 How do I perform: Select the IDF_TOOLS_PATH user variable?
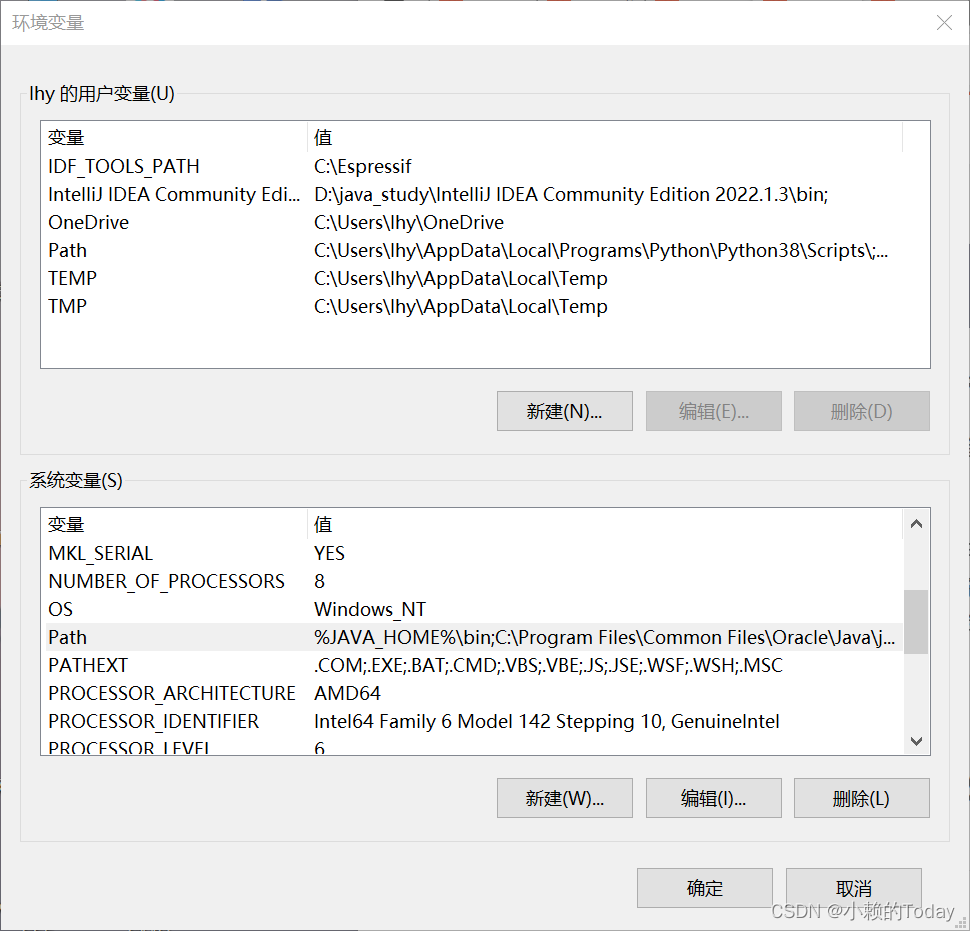click(x=123, y=166)
